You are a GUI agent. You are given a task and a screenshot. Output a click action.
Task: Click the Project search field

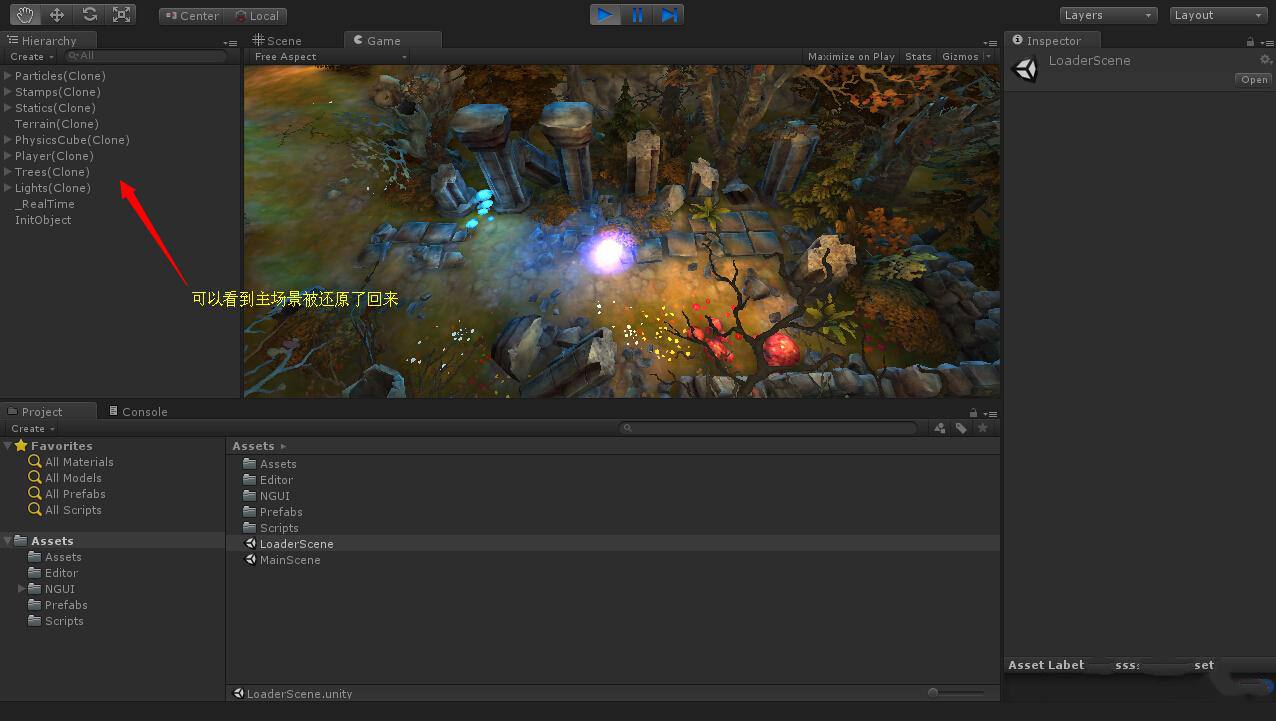tap(767, 428)
